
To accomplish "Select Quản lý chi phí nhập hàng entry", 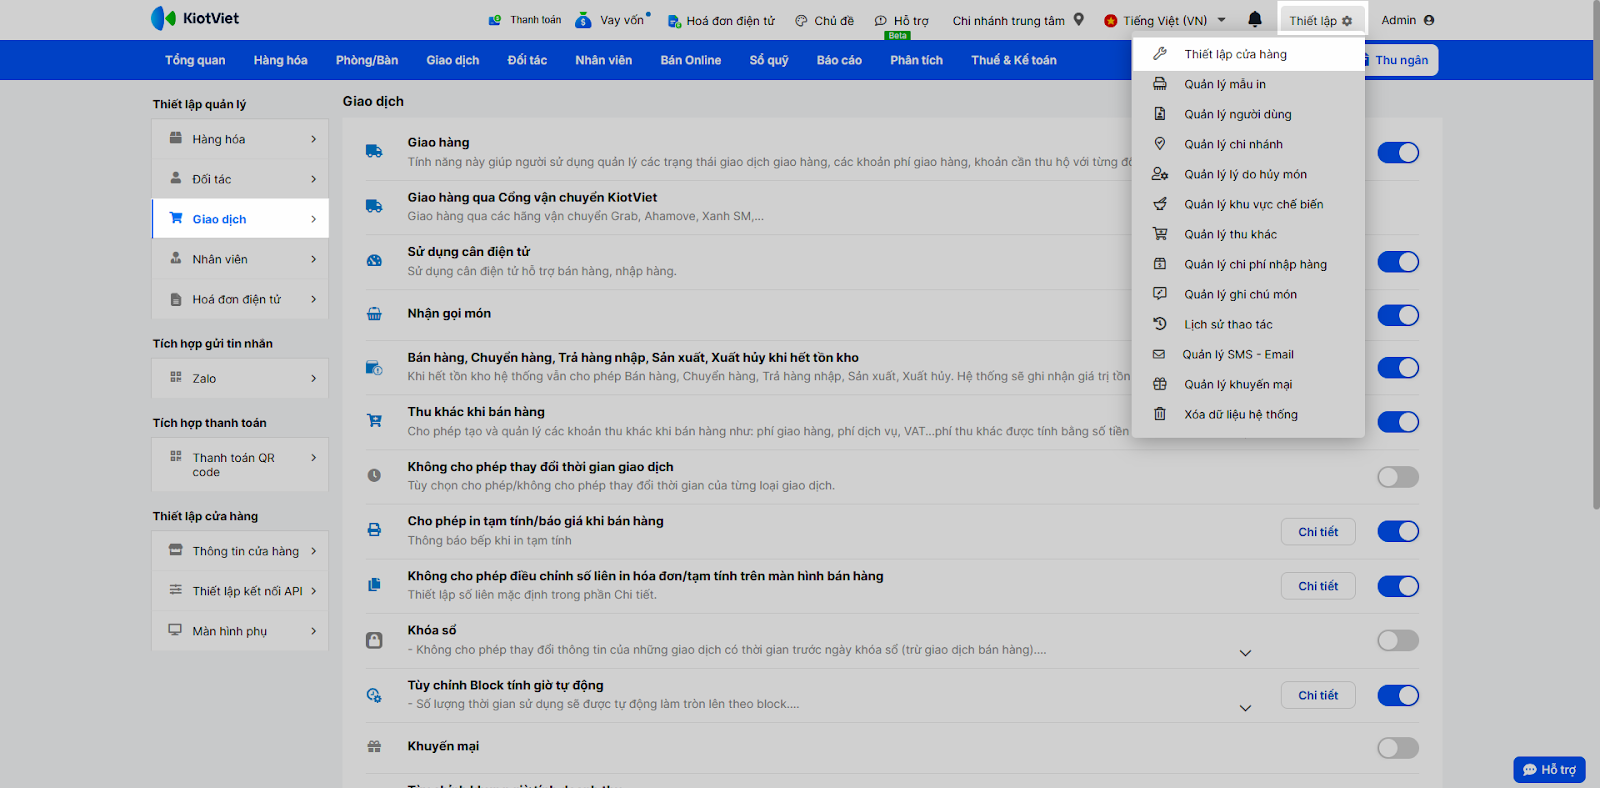I will (x=1248, y=264).
